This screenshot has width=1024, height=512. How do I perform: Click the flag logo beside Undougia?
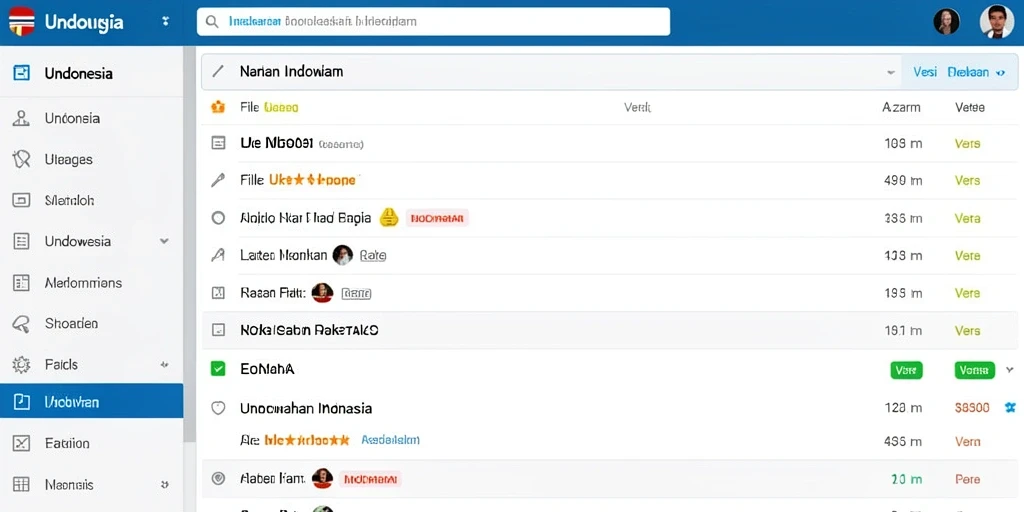point(21,21)
